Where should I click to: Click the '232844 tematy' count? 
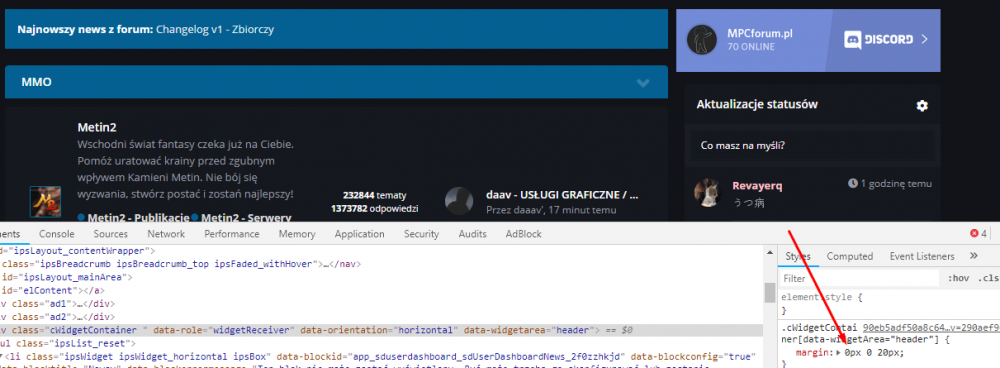(374, 196)
